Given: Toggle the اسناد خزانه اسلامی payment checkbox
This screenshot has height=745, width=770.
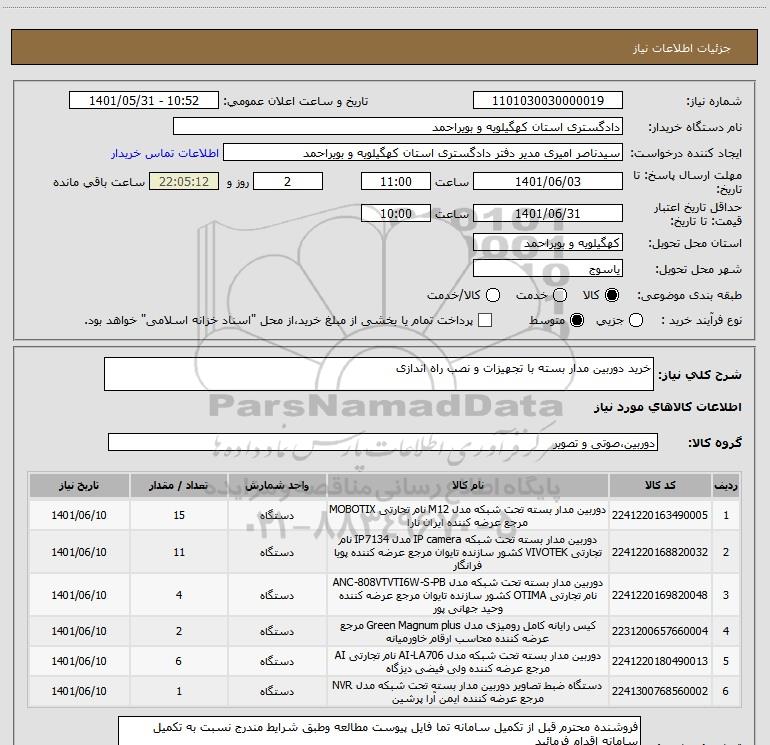Looking at the screenshot, I should 485,320.
